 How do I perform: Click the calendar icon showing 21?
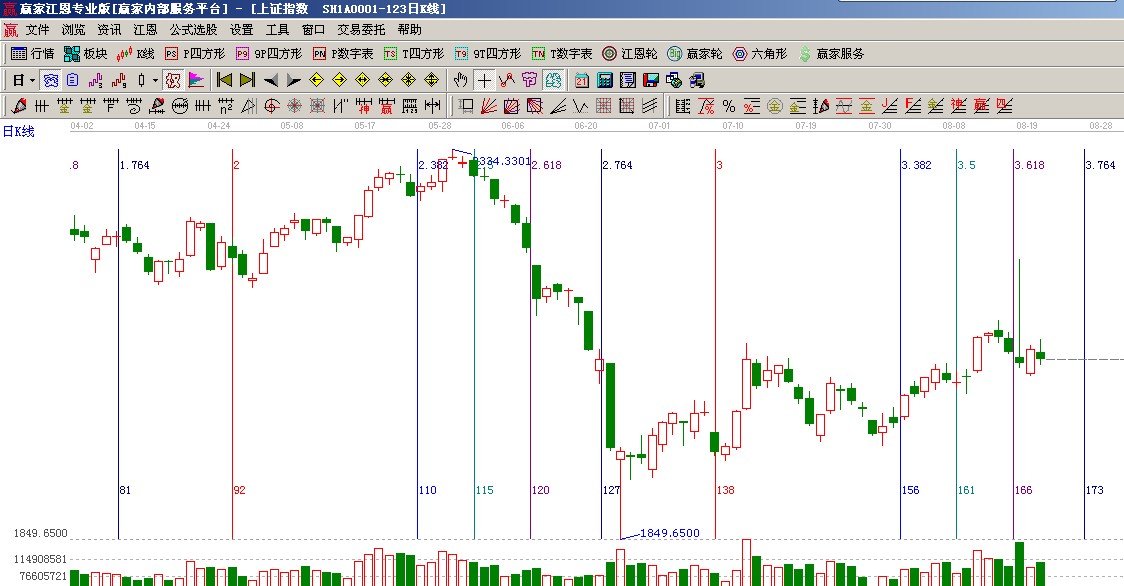[582, 80]
